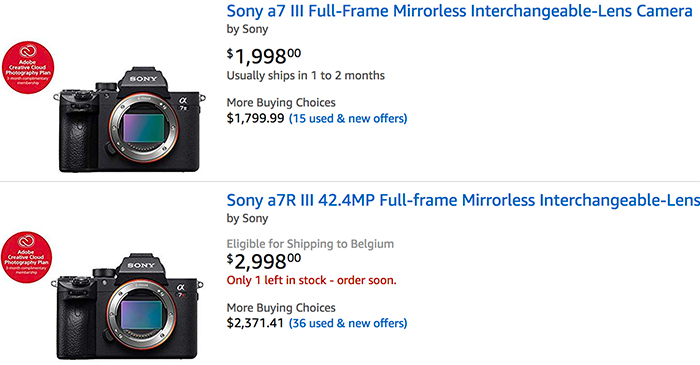700x365 pixels.
Task: Click 'Eligible for Shipping to Belgium' text
Action: [310, 244]
